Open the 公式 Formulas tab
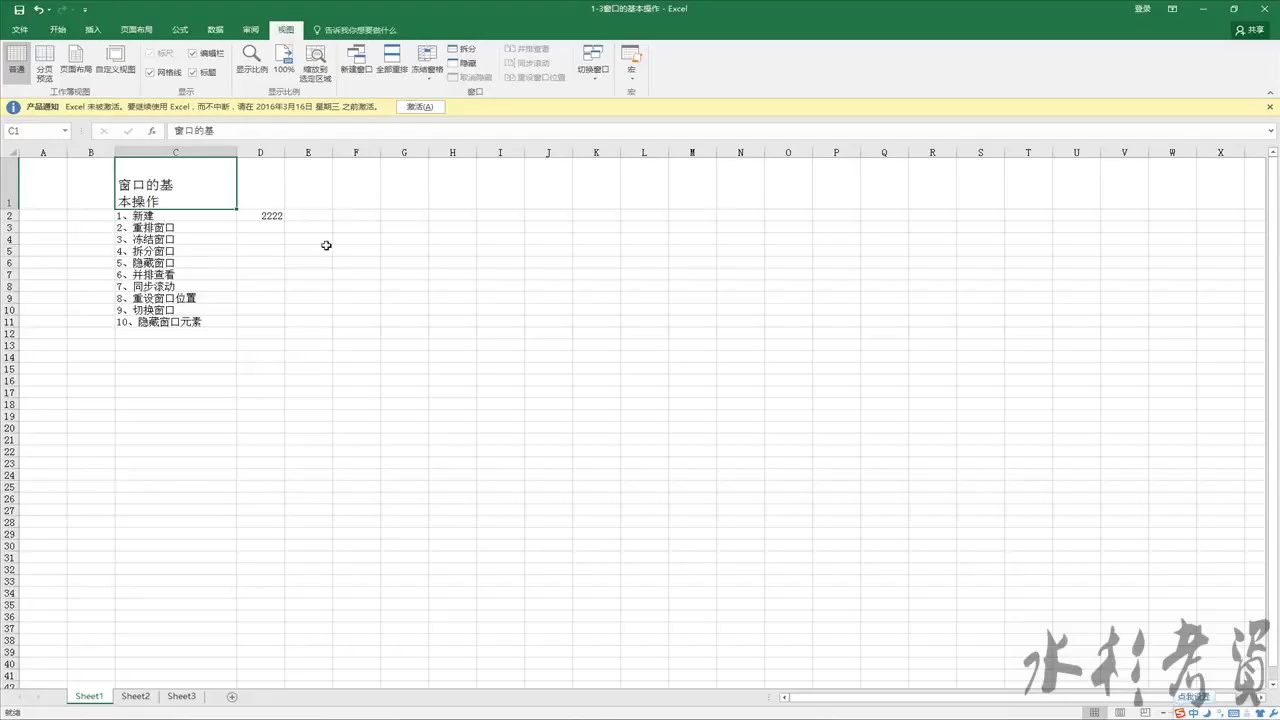The height and width of the screenshot is (720, 1280). coord(180,30)
